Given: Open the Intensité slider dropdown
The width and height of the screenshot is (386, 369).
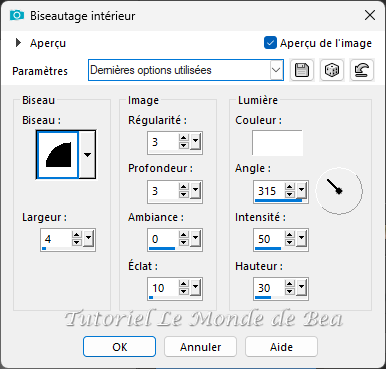Looking at the screenshot, I should click(x=301, y=239).
